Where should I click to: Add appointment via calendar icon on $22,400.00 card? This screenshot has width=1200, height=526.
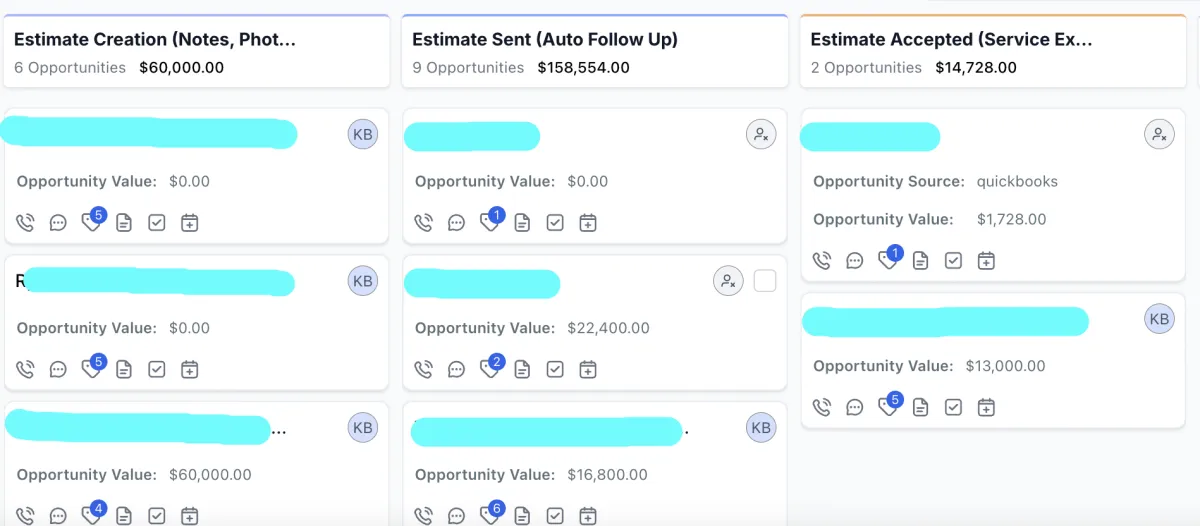(x=588, y=369)
